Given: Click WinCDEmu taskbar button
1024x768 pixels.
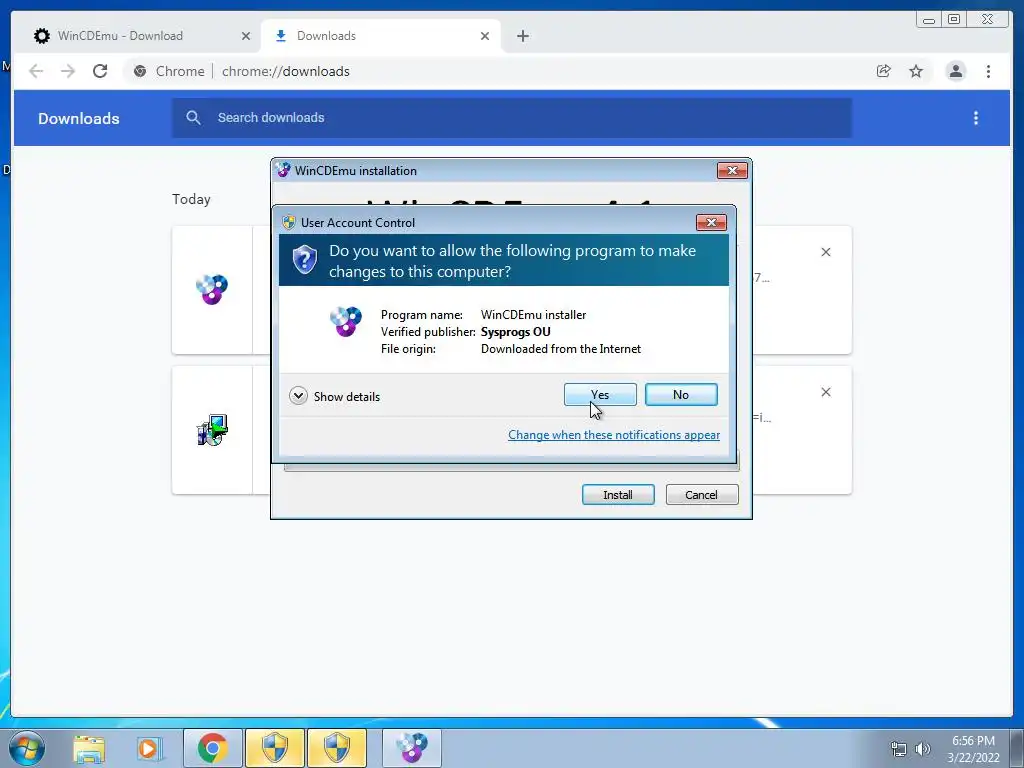Looking at the screenshot, I should pos(412,748).
